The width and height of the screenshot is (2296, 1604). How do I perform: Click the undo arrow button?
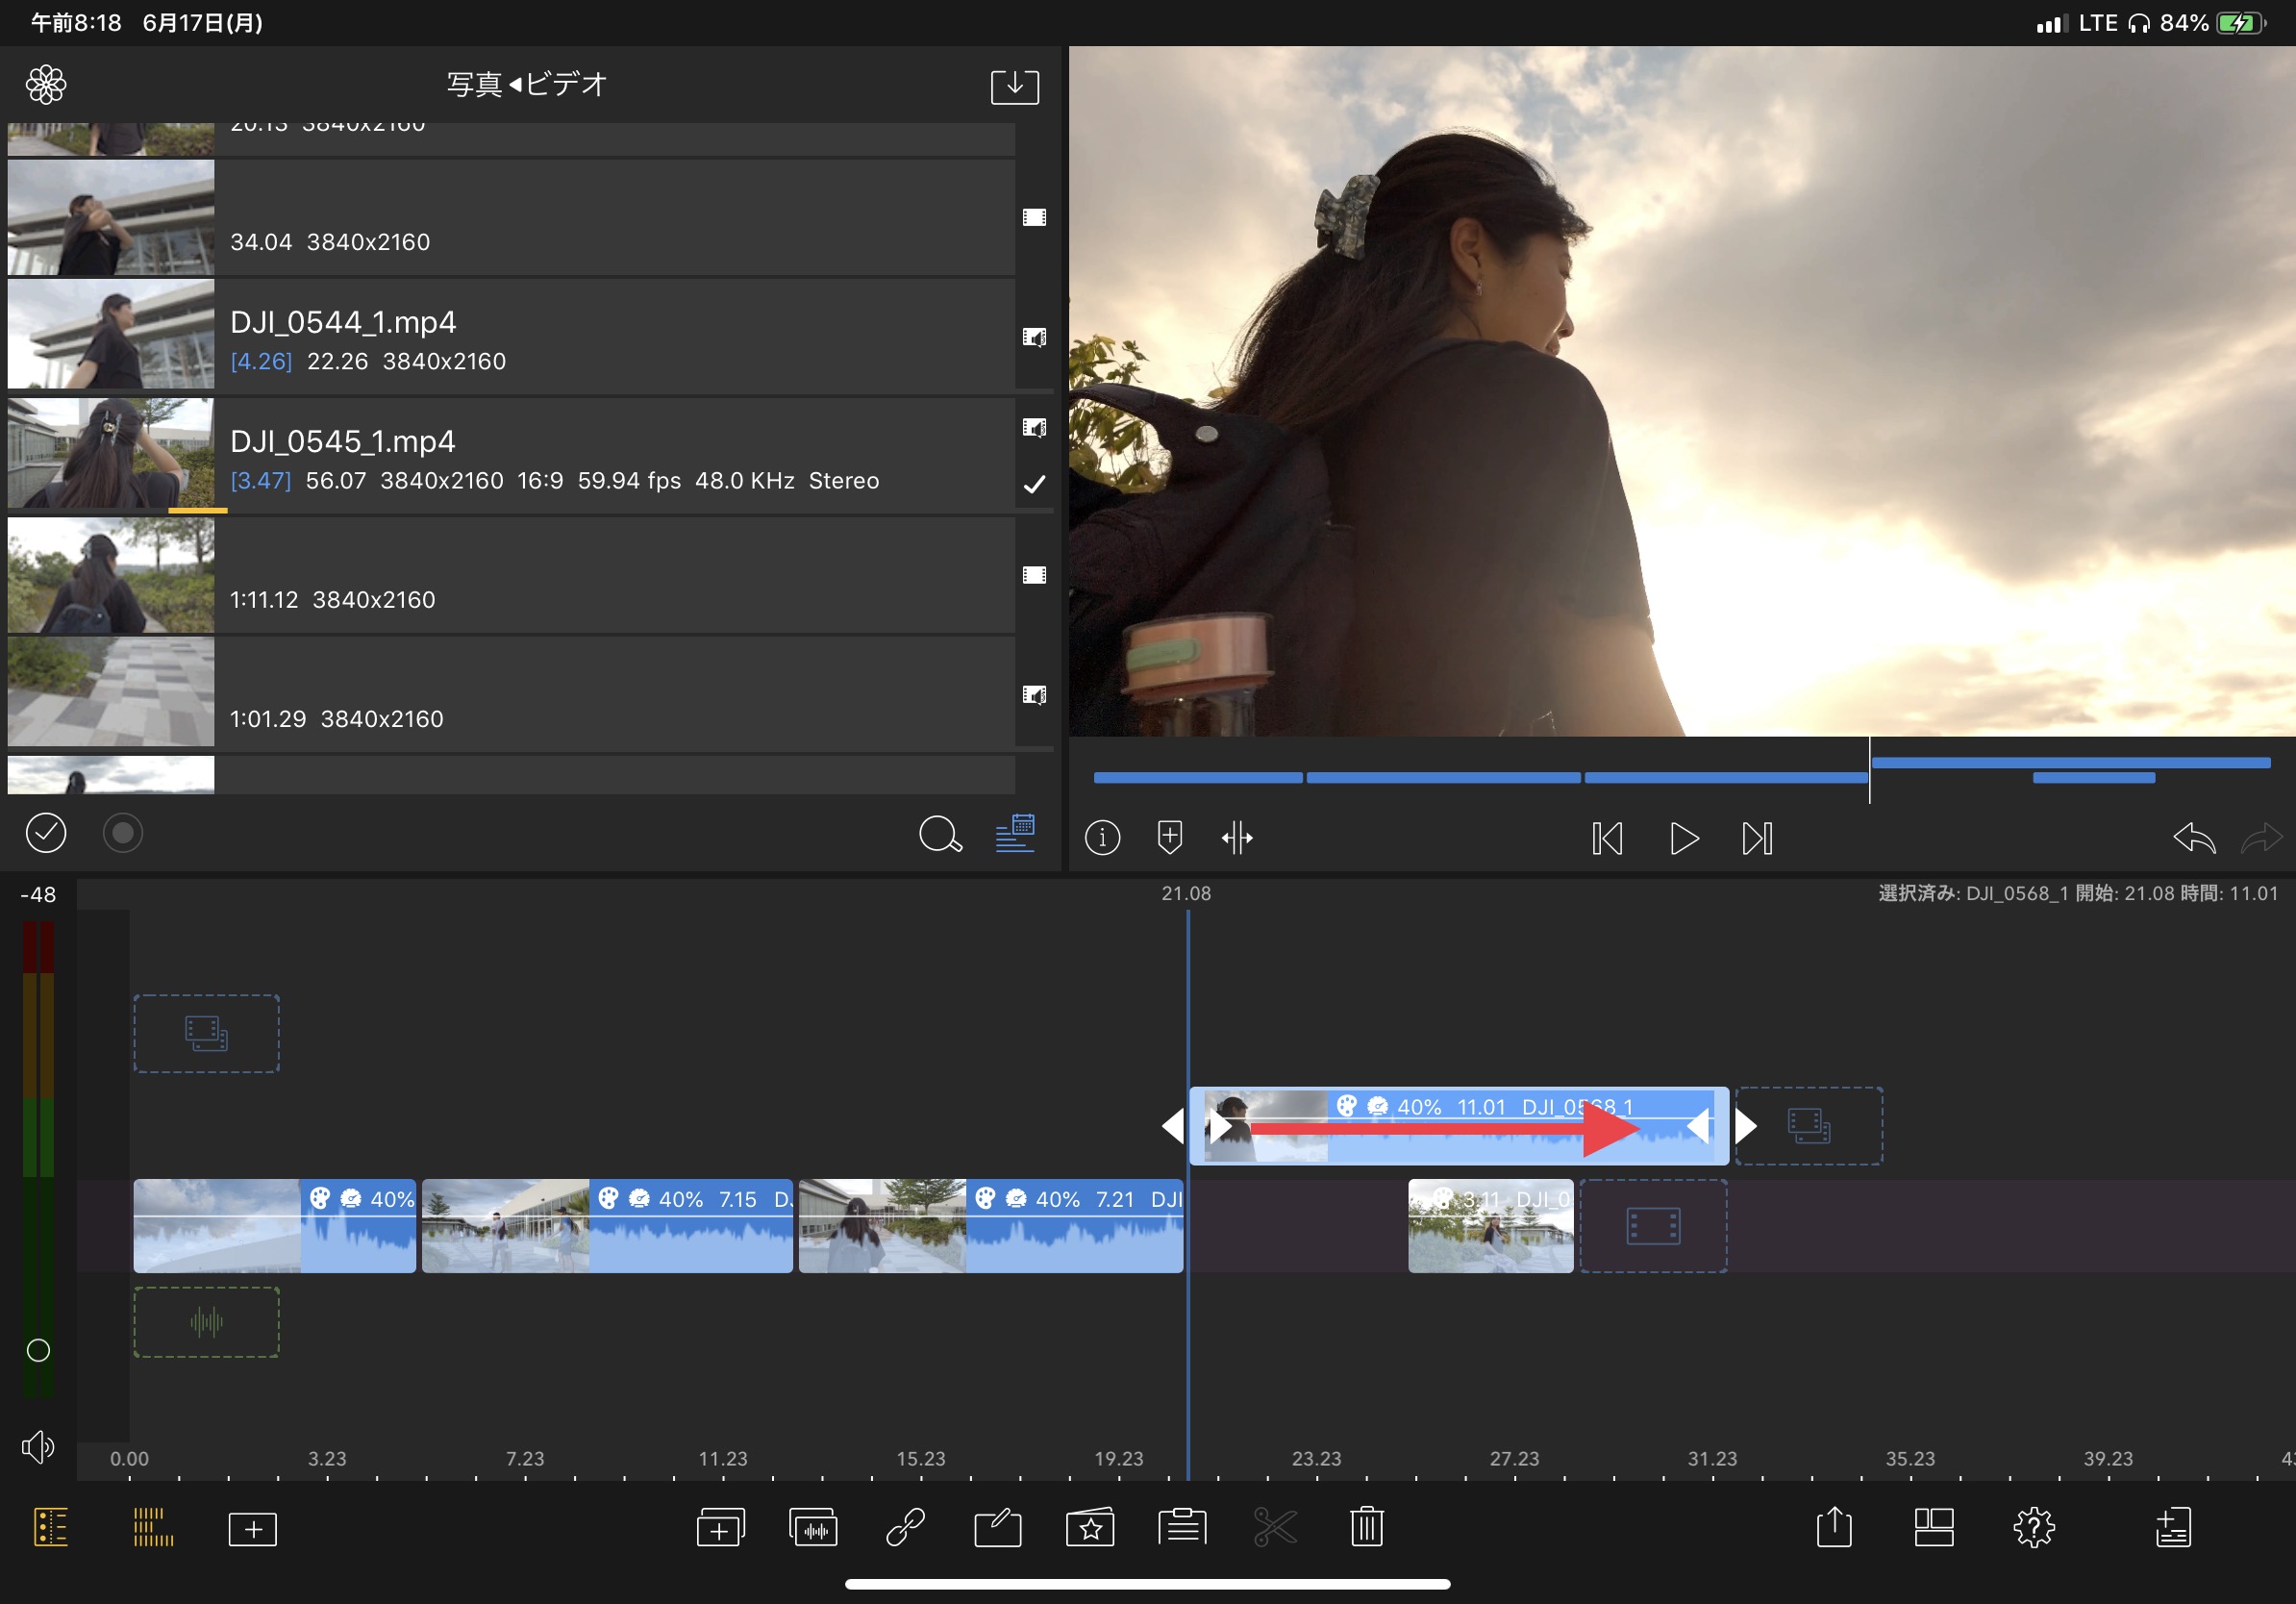pyautogui.click(x=2194, y=837)
